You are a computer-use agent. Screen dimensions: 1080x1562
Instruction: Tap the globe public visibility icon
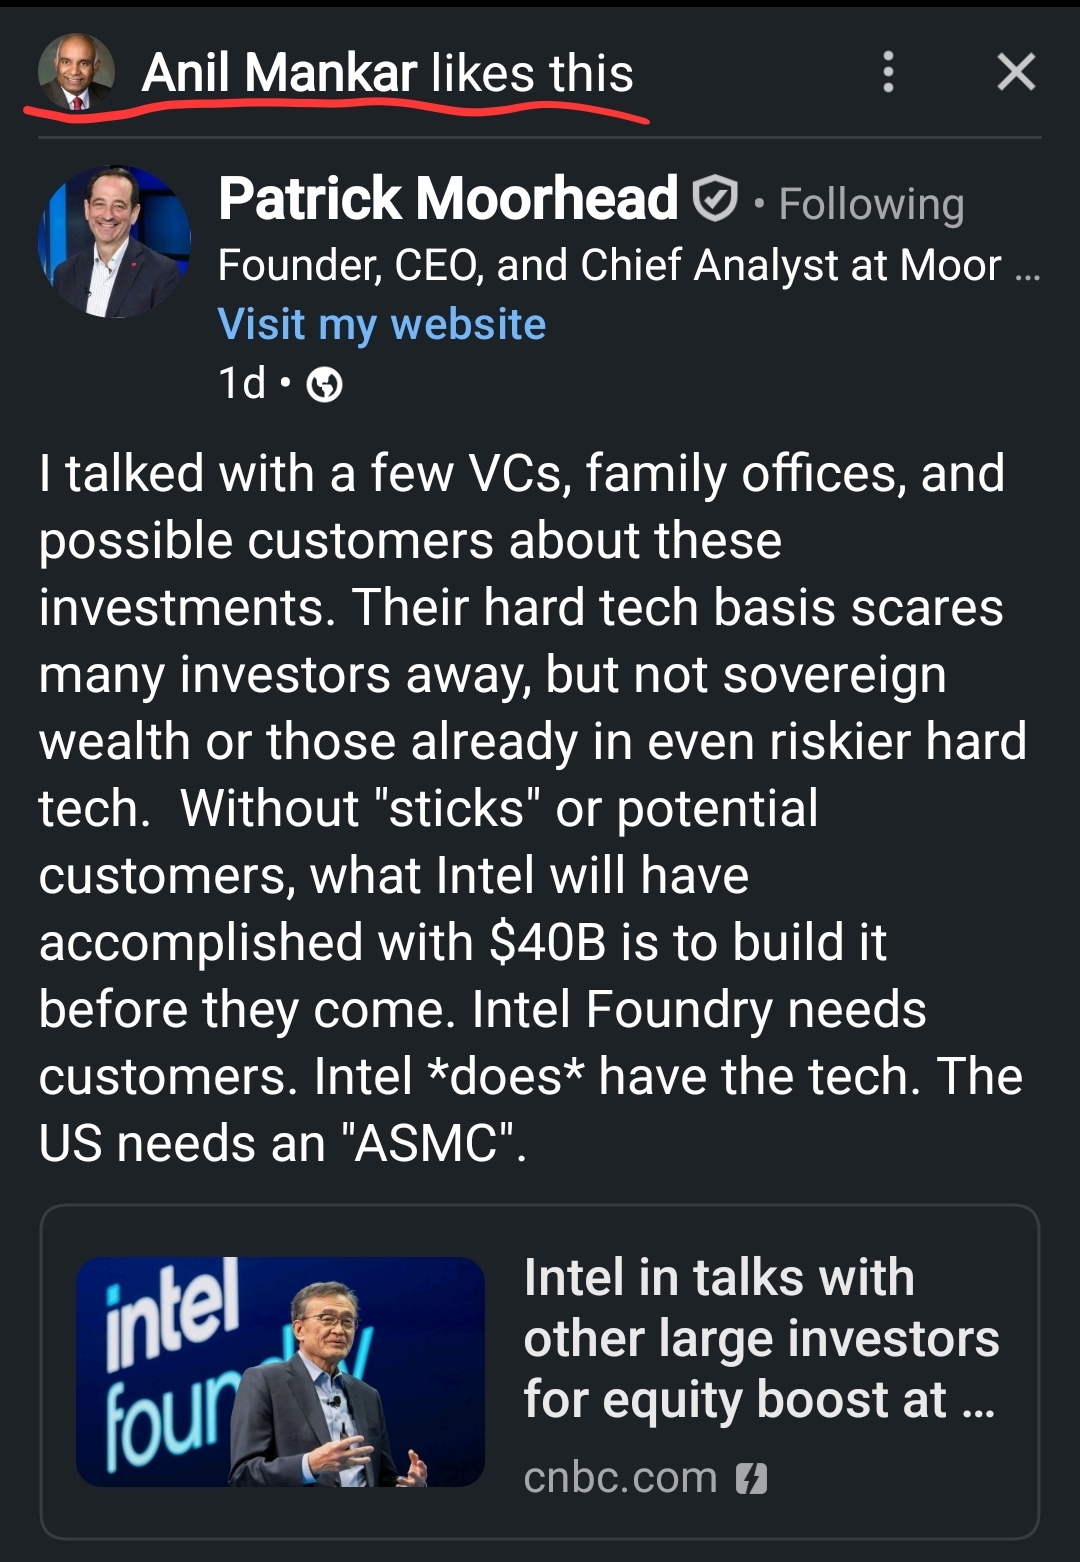pyautogui.click(x=324, y=384)
